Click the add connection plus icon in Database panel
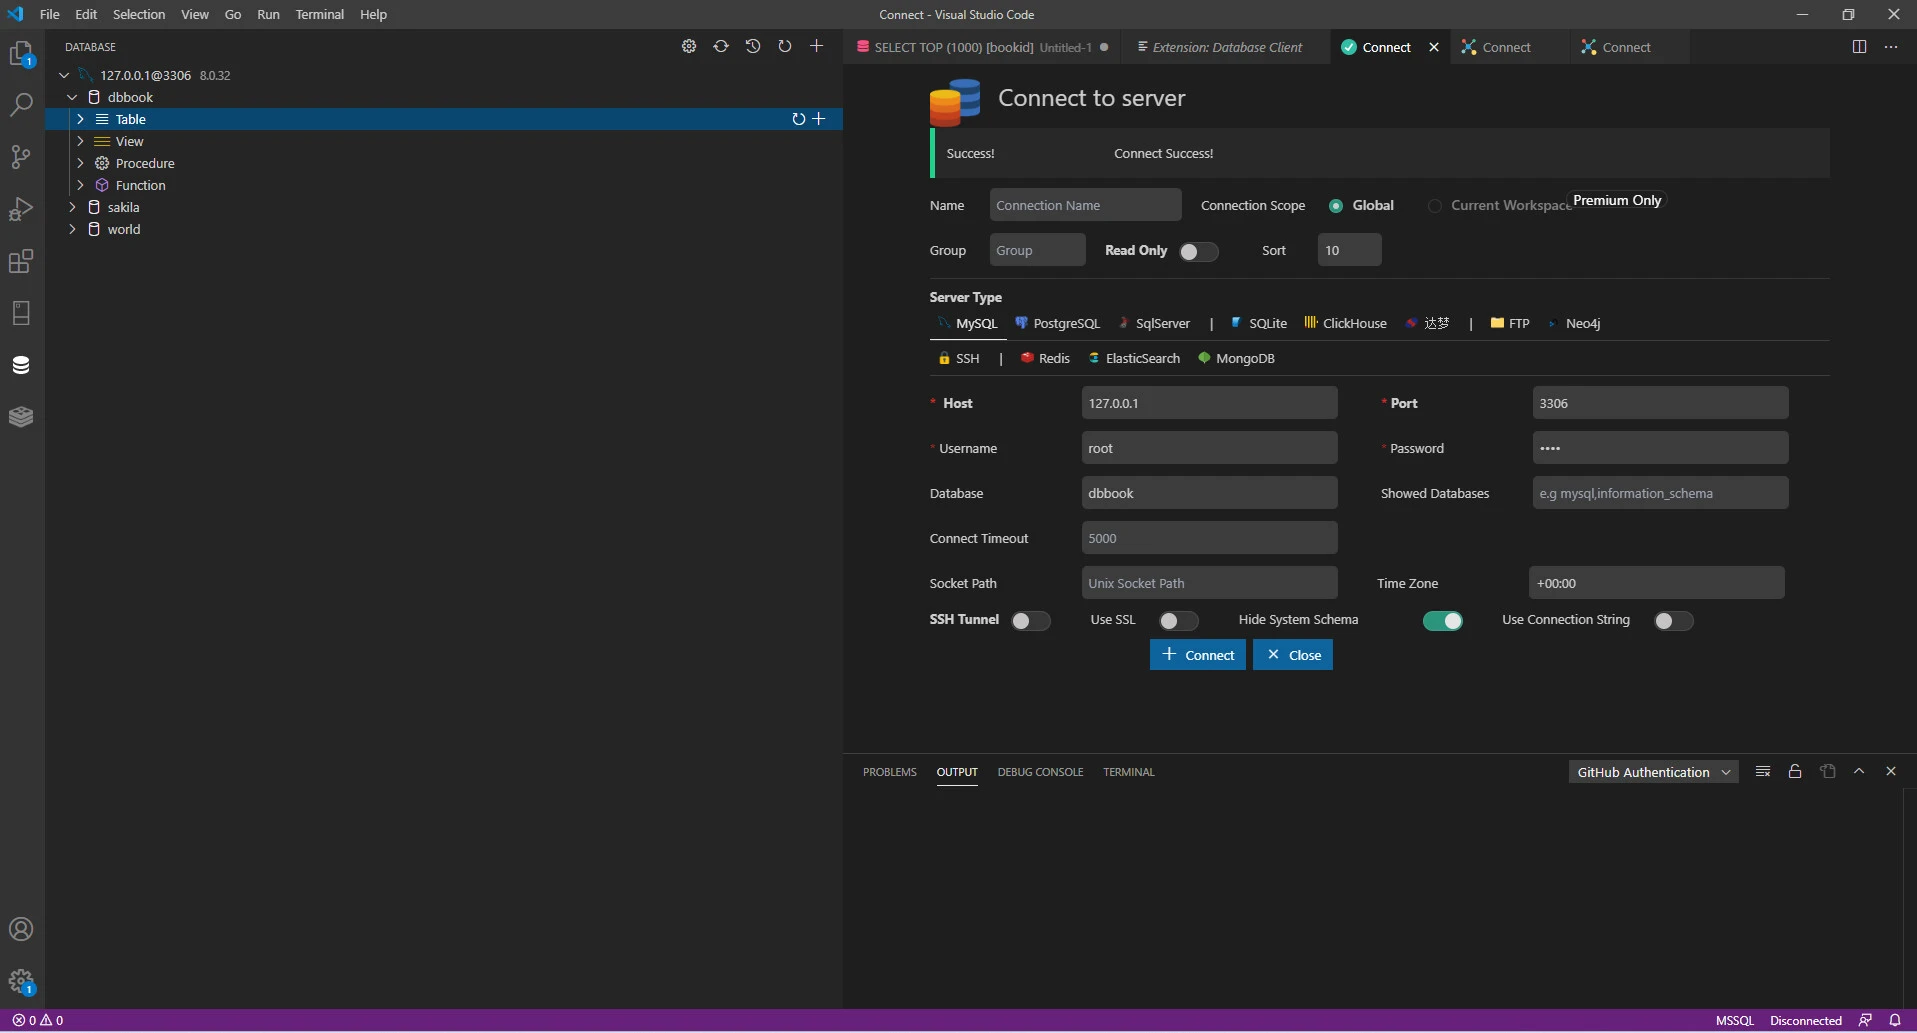Screen dimensions: 1917x1033 (x=816, y=46)
